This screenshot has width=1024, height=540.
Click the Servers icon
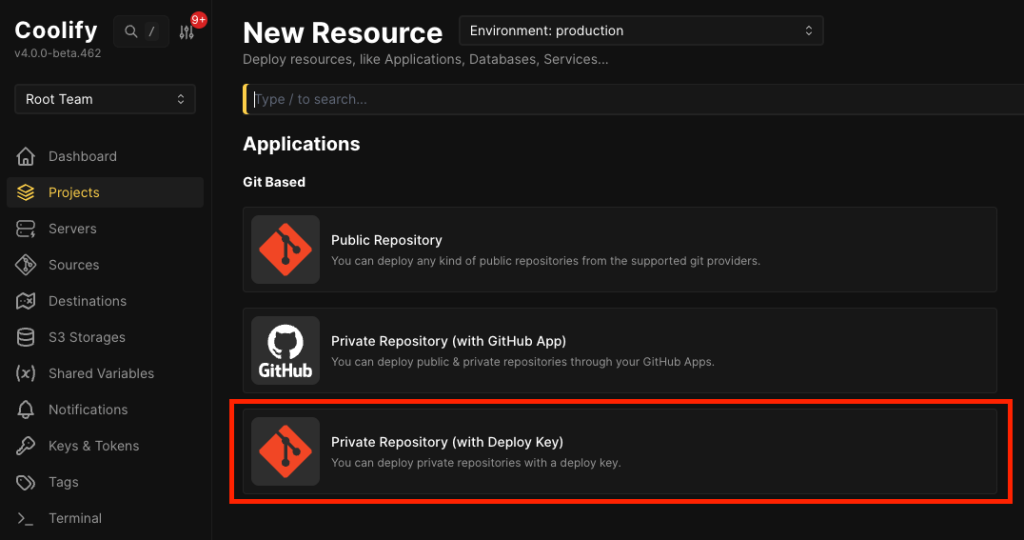coord(25,229)
